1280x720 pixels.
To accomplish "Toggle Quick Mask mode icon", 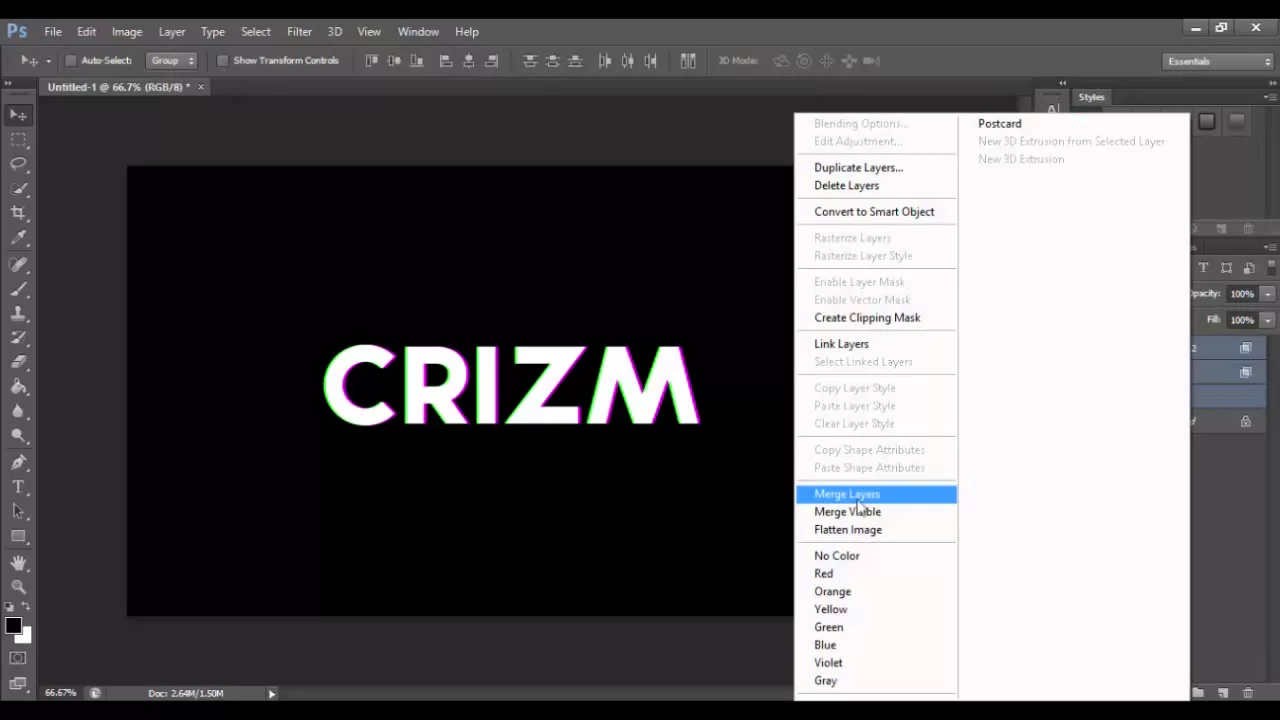I will coord(18,658).
